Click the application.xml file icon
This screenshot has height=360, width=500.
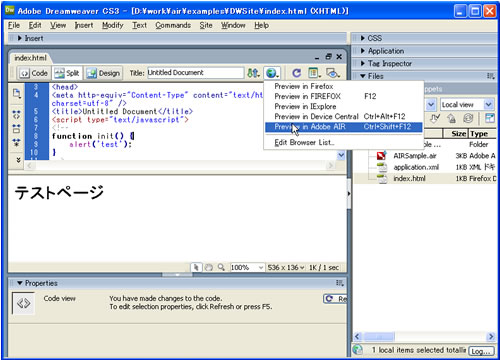(x=382, y=167)
